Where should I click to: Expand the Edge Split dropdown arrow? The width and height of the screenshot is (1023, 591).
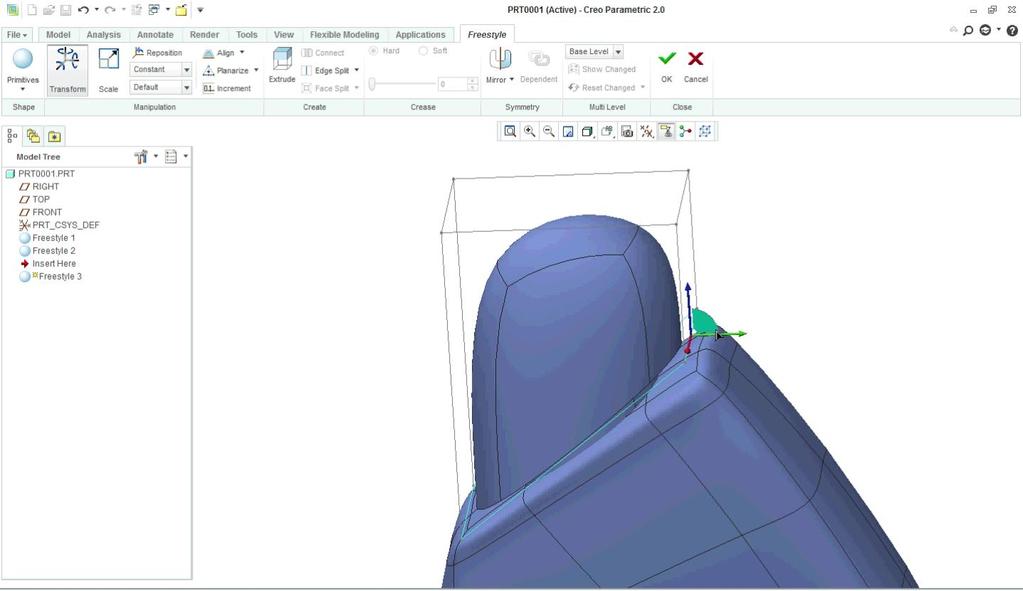(x=357, y=70)
